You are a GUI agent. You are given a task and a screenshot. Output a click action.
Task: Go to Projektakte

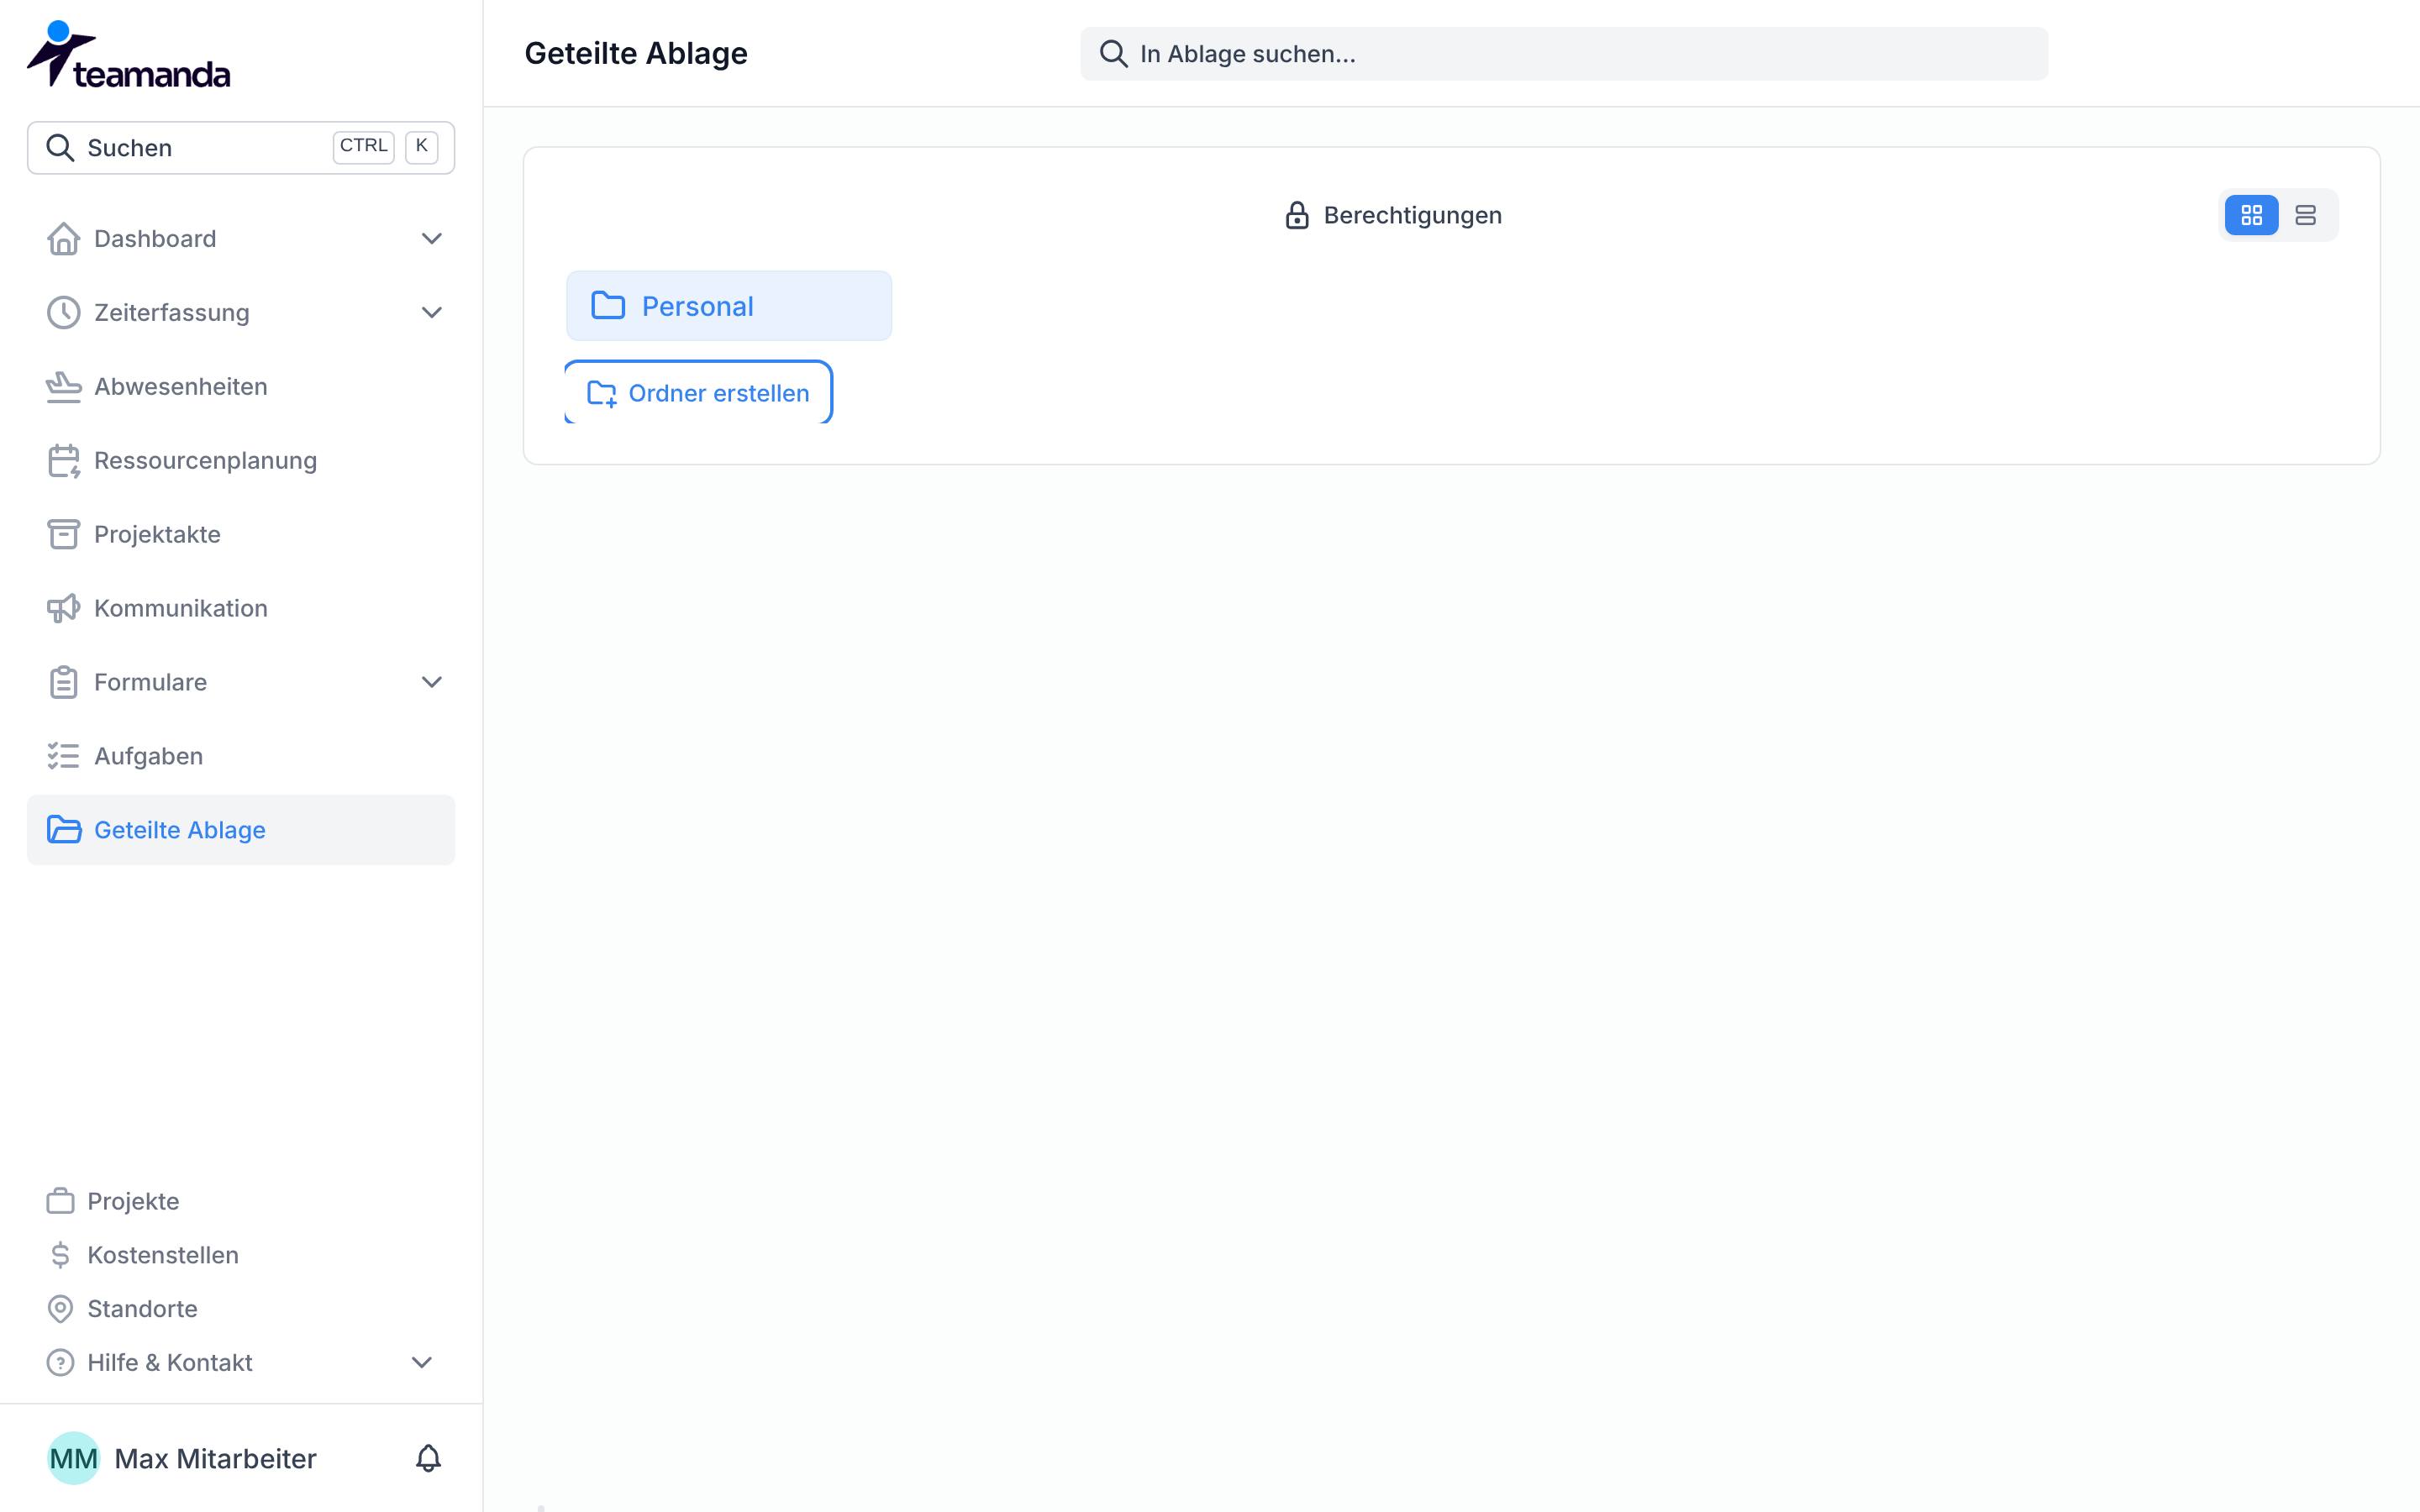(241, 534)
